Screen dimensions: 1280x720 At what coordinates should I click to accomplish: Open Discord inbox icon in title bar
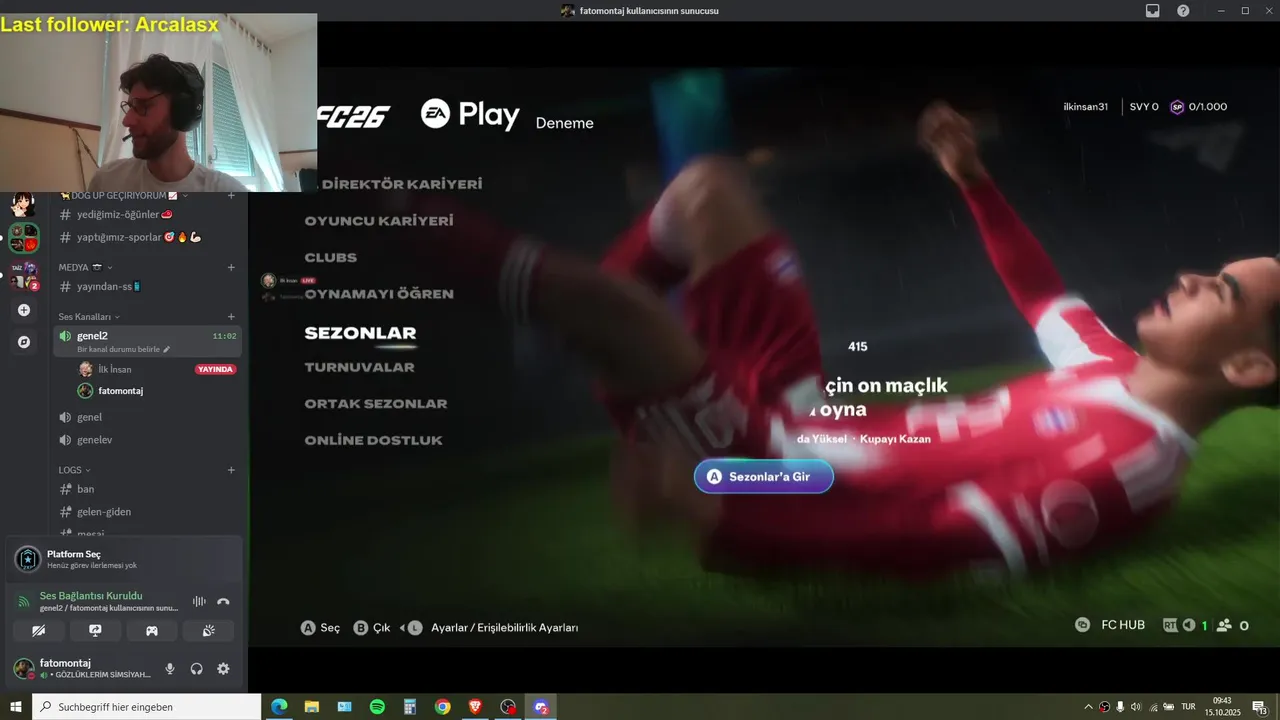pyautogui.click(x=1153, y=11)
